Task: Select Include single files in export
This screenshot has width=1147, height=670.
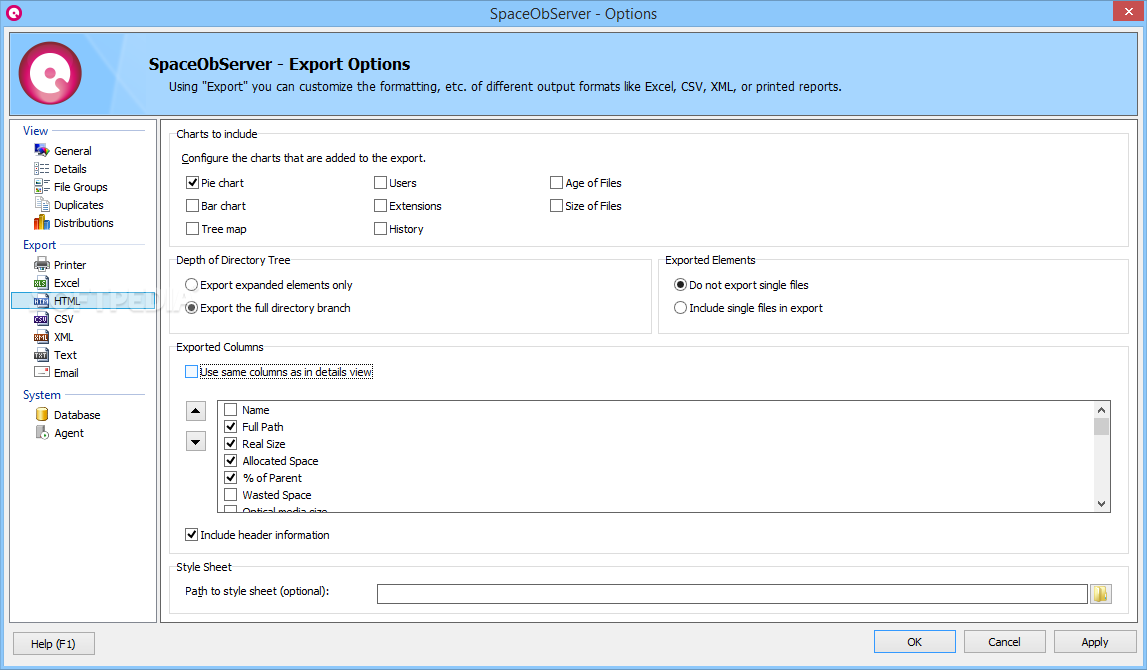Action: click(680, 308)
